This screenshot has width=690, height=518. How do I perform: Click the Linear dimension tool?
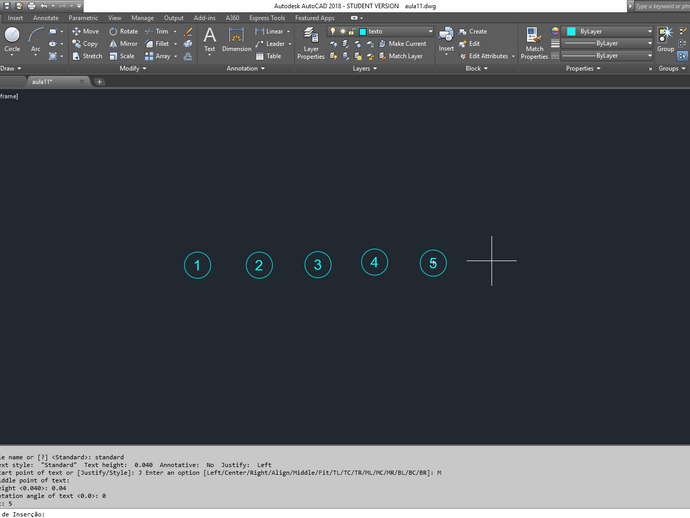[269, 31]
